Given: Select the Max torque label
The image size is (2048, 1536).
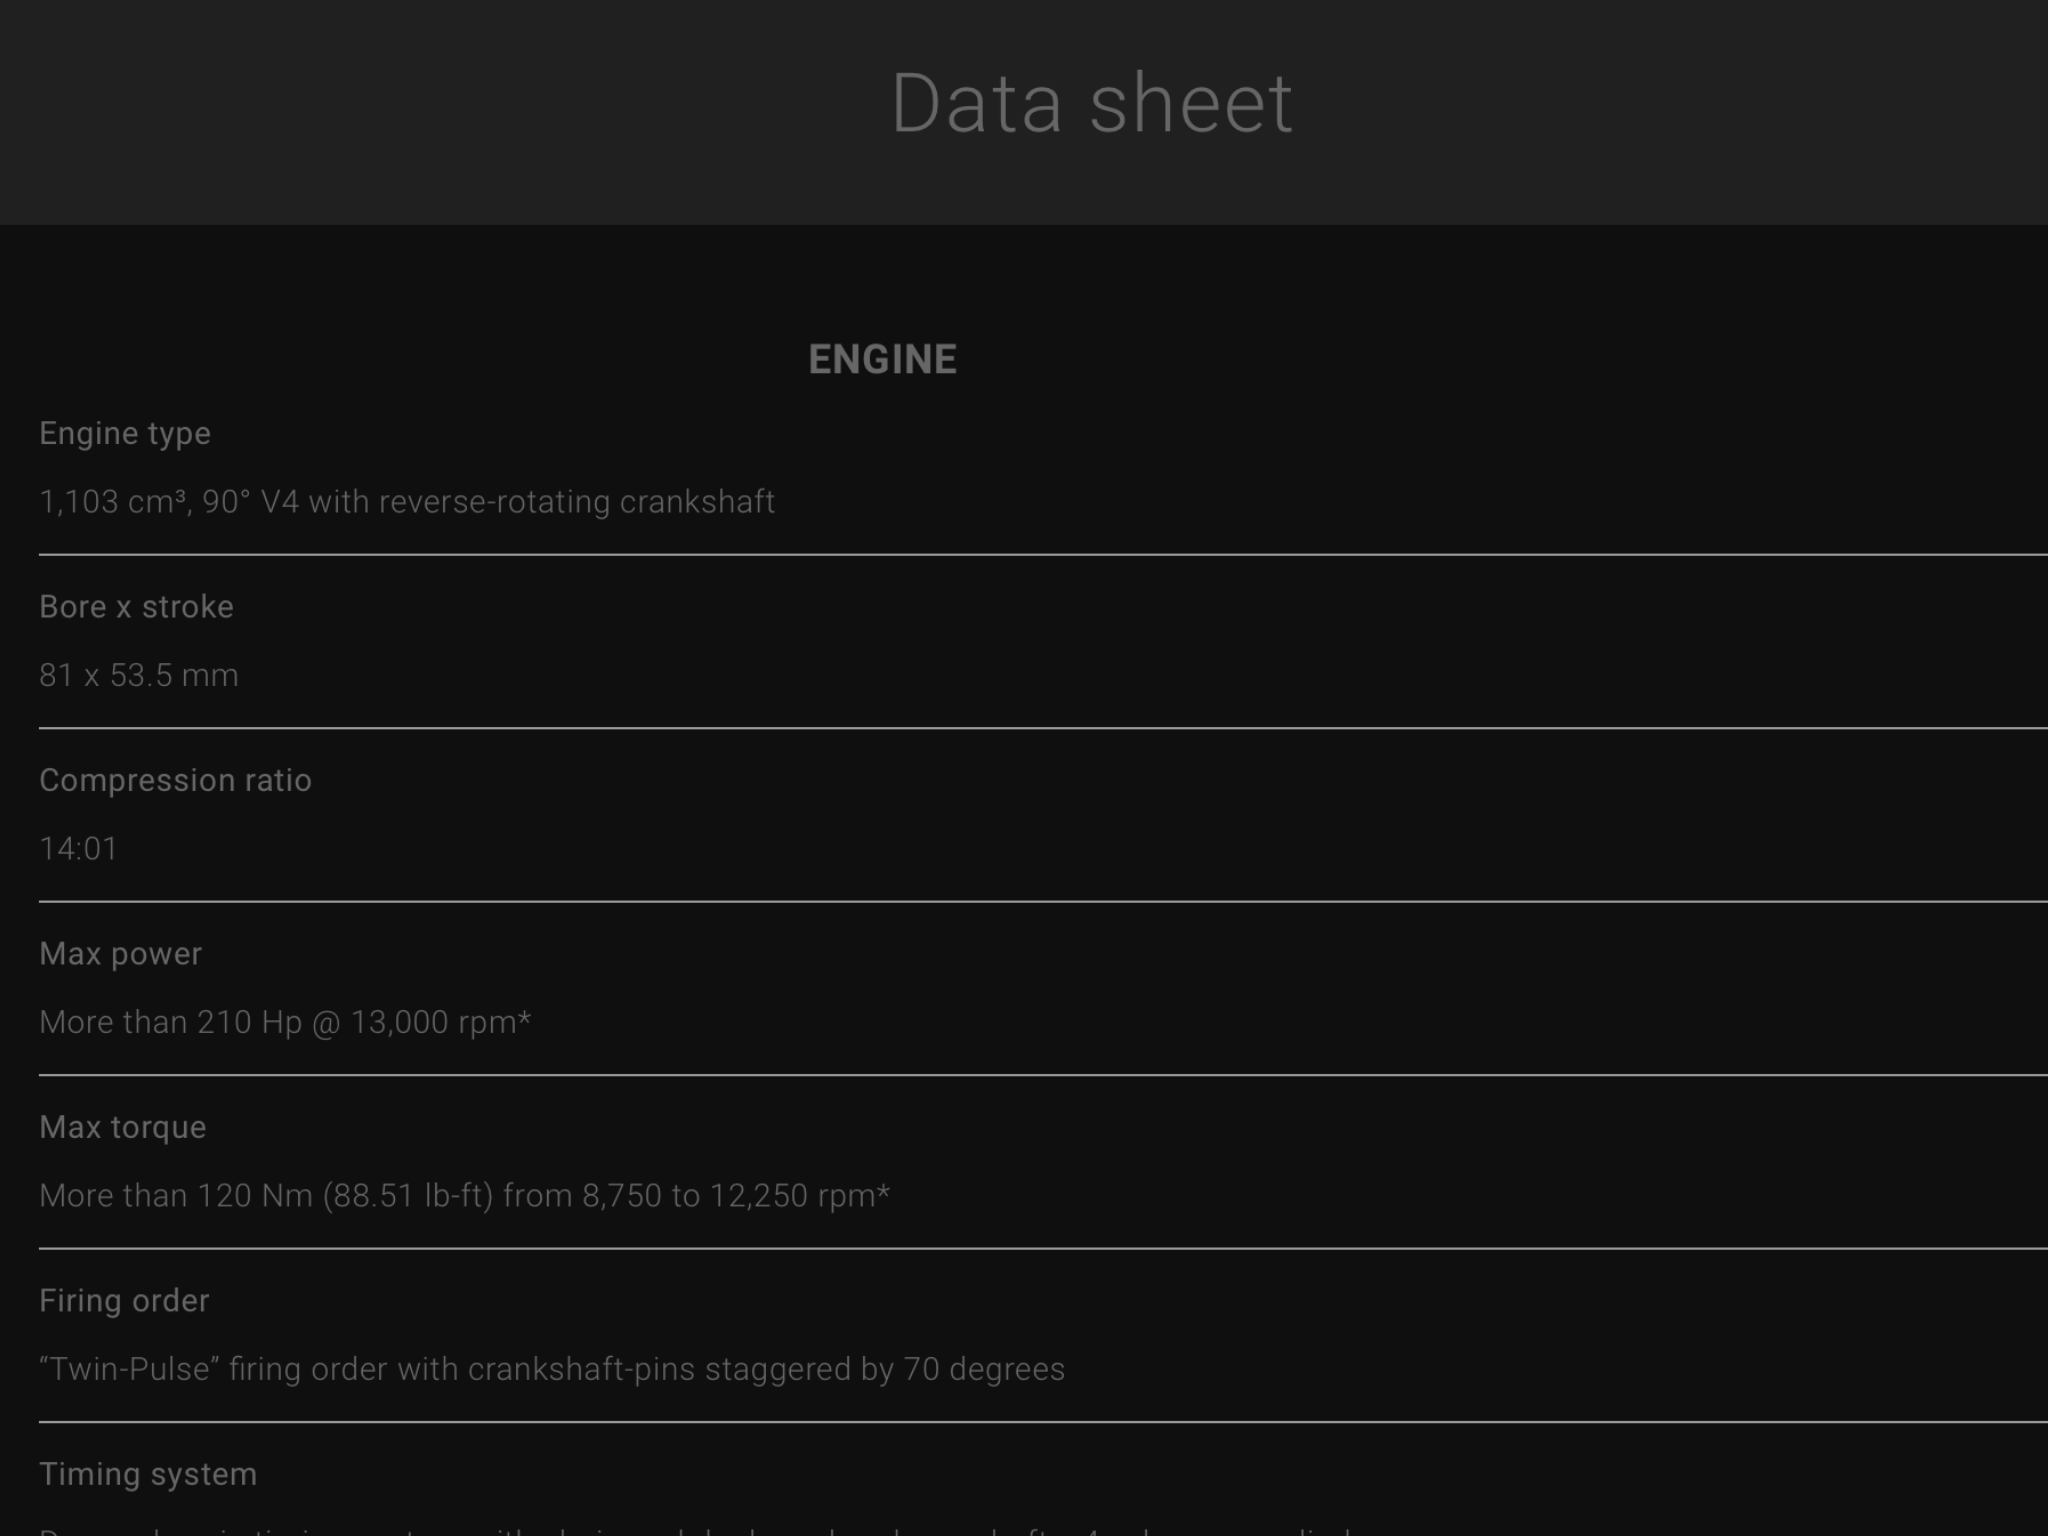Looking at the screenshot, I should point(123,1127).
